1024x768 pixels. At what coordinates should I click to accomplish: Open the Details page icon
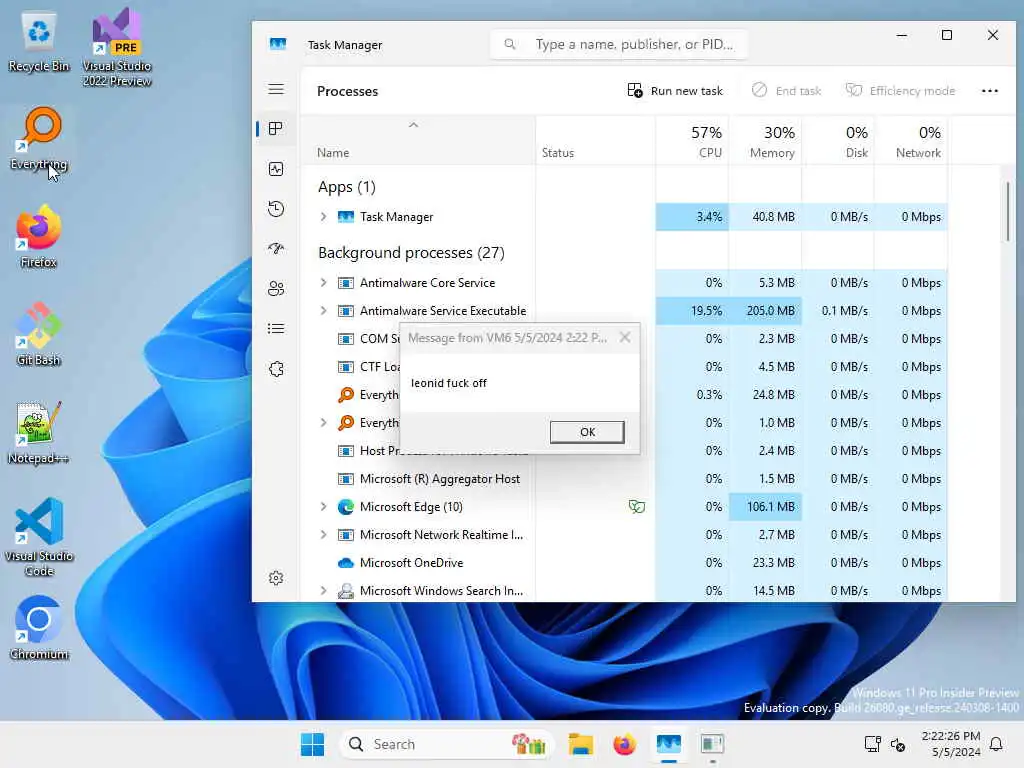[x=276, y=328]
